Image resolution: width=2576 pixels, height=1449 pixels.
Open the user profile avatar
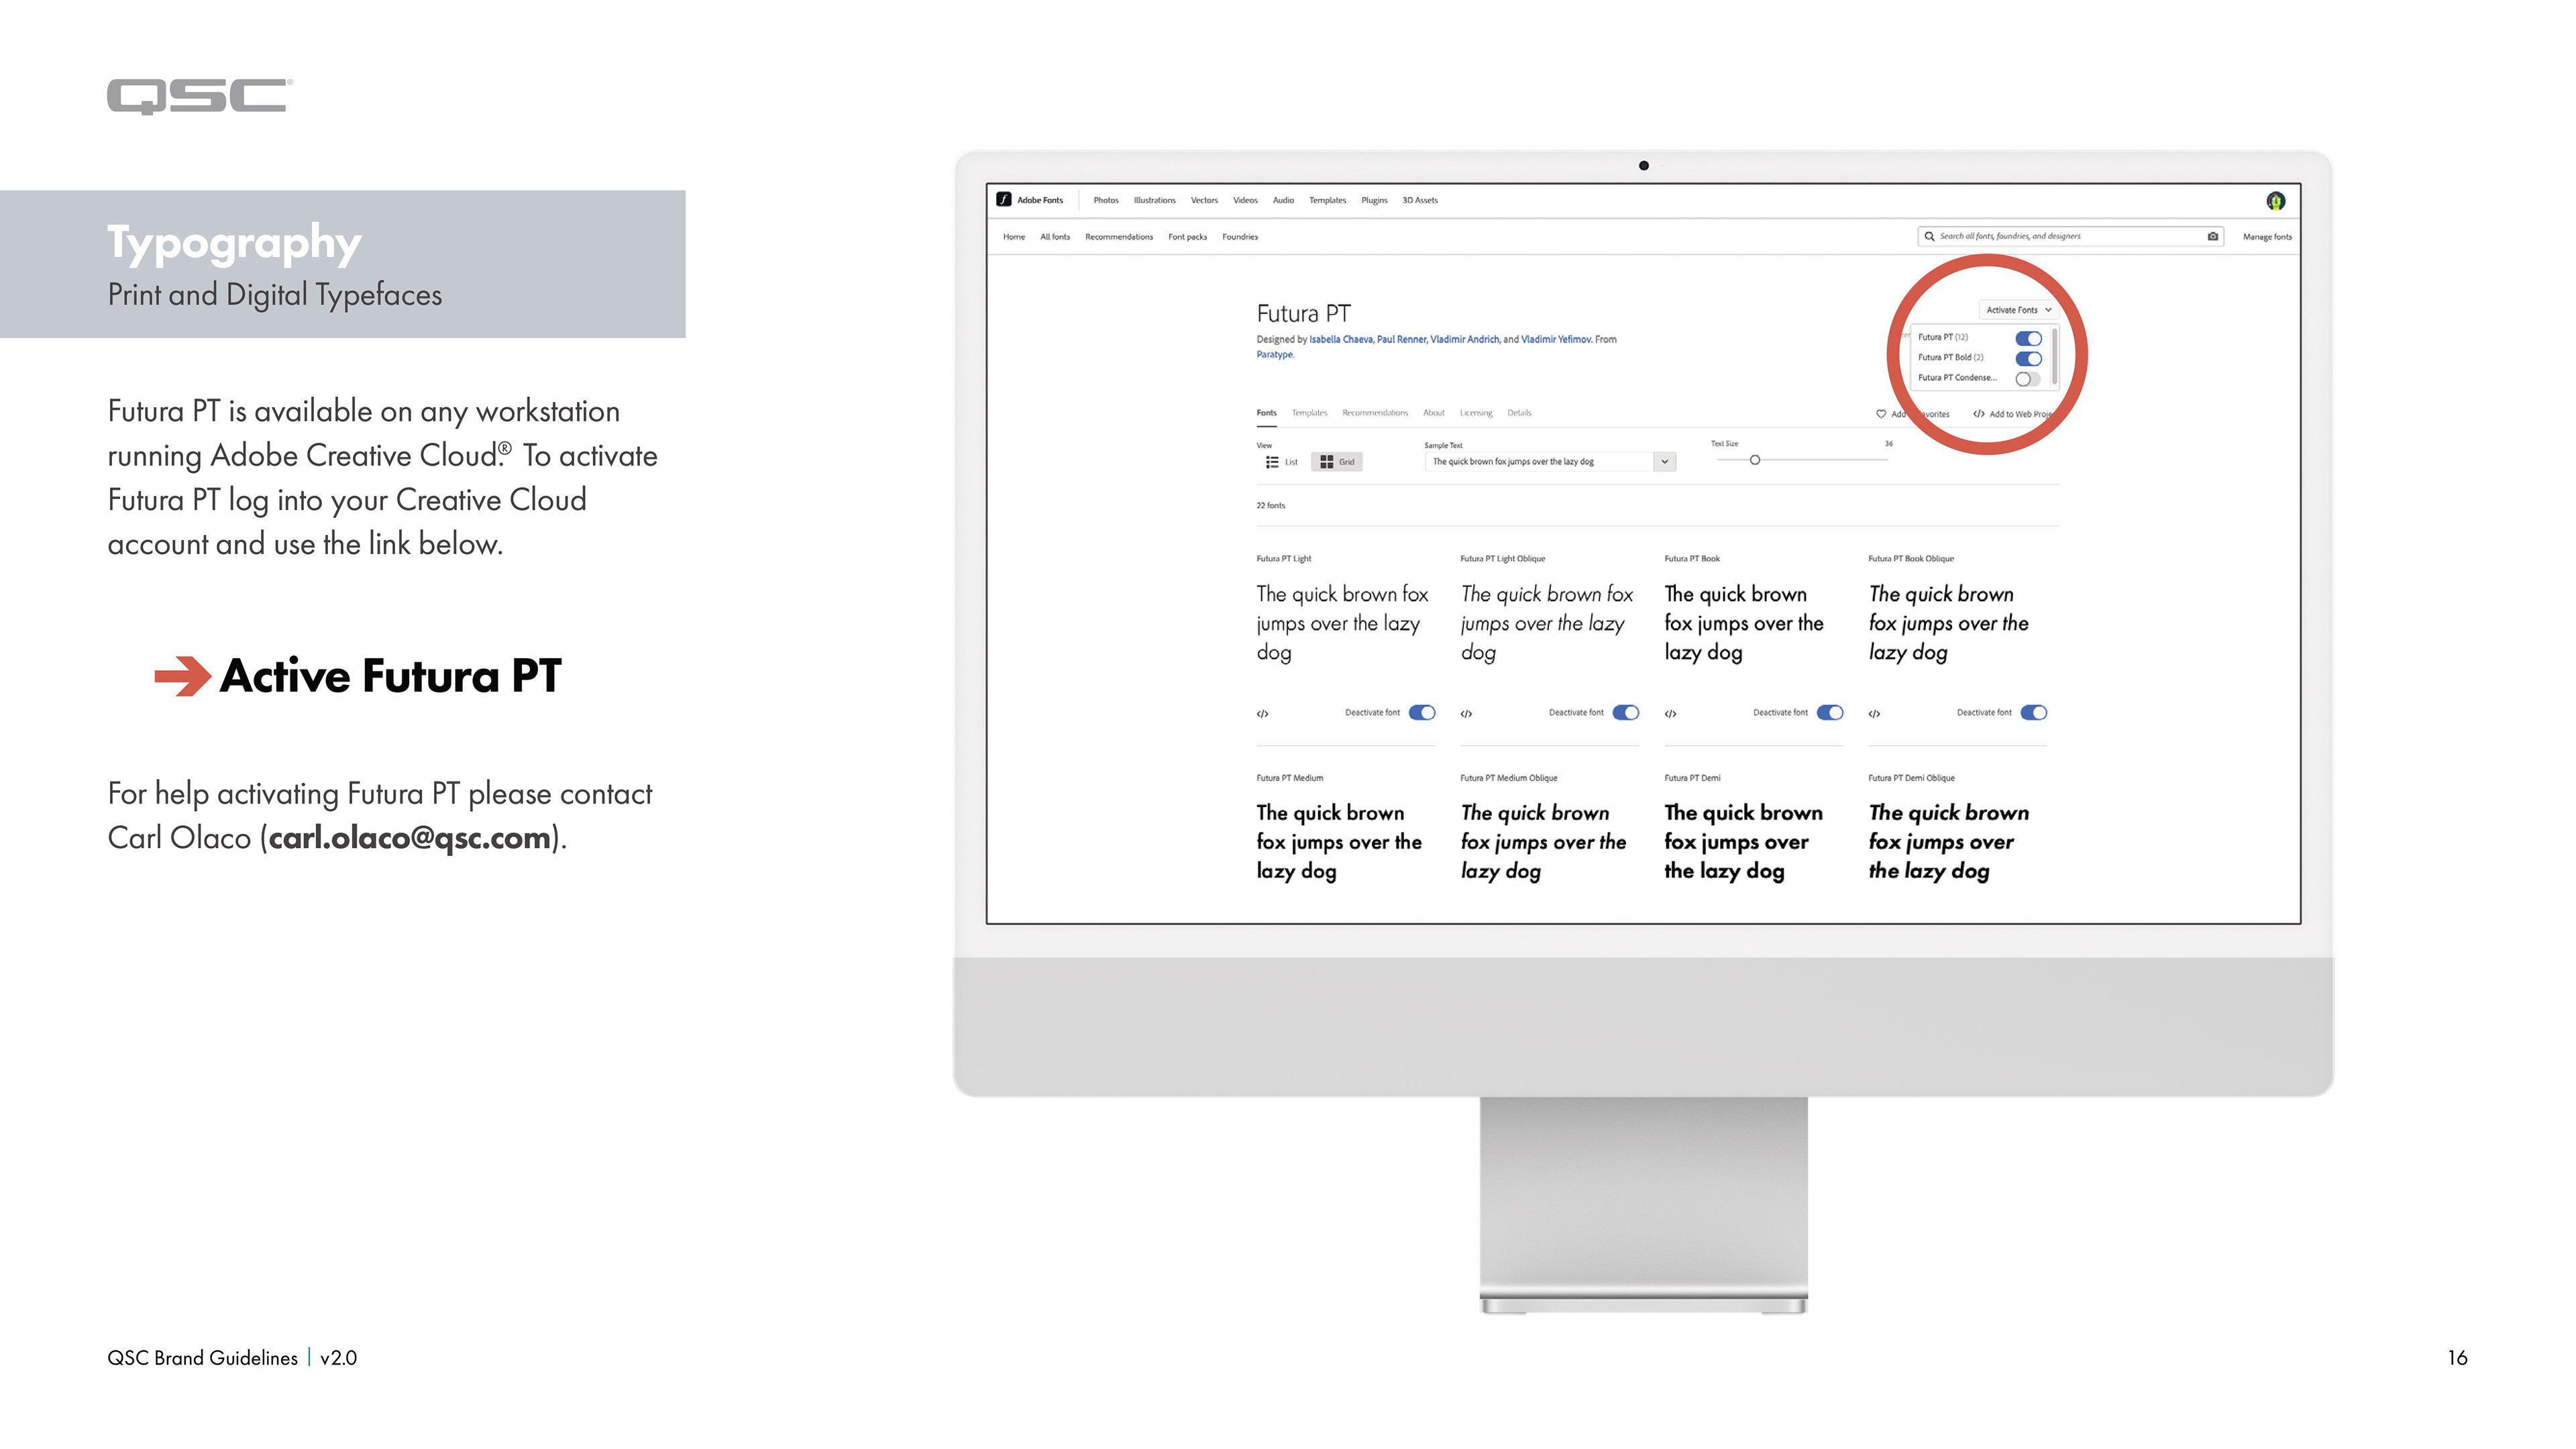pos(2275,201)
